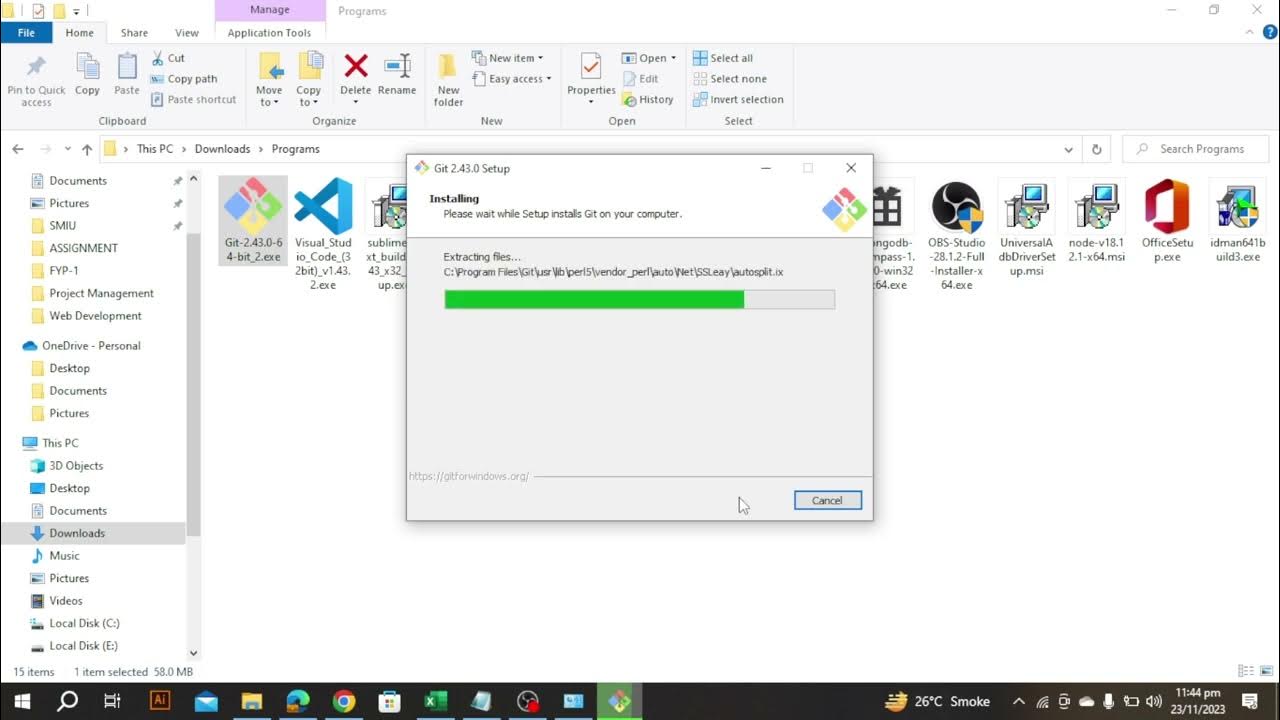The width and height of the screenshot is (1280, 720).
Task: Open Web Development folder in navigation pane
Action: 95,316
